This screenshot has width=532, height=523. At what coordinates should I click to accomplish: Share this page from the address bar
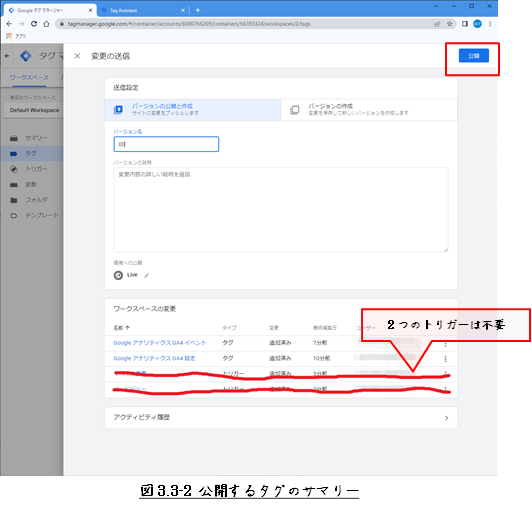click(x=437, y=24)
